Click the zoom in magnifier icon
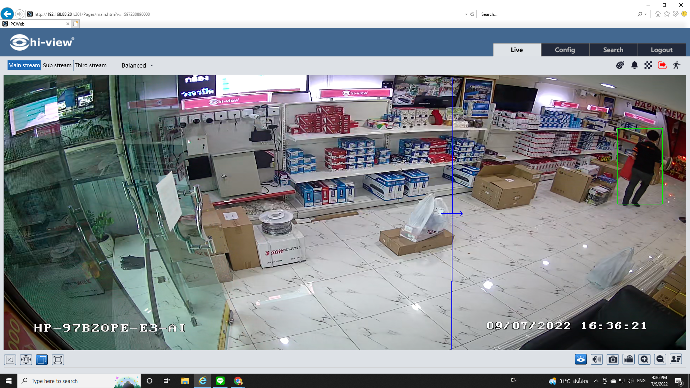This screenshot has width=690, height=388. (644, 359)
